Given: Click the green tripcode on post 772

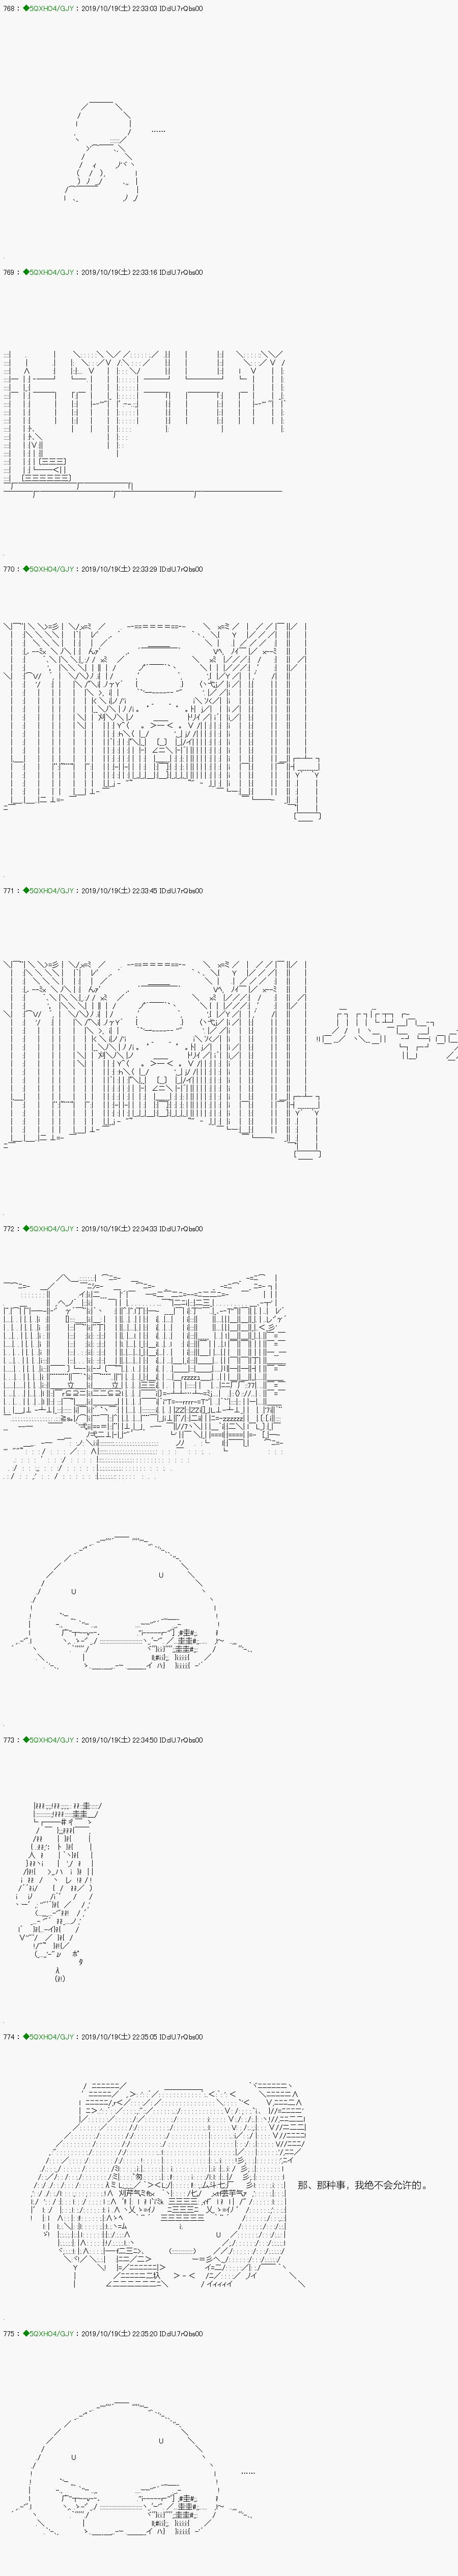Looking at the screenshot, I should 46,1228.
